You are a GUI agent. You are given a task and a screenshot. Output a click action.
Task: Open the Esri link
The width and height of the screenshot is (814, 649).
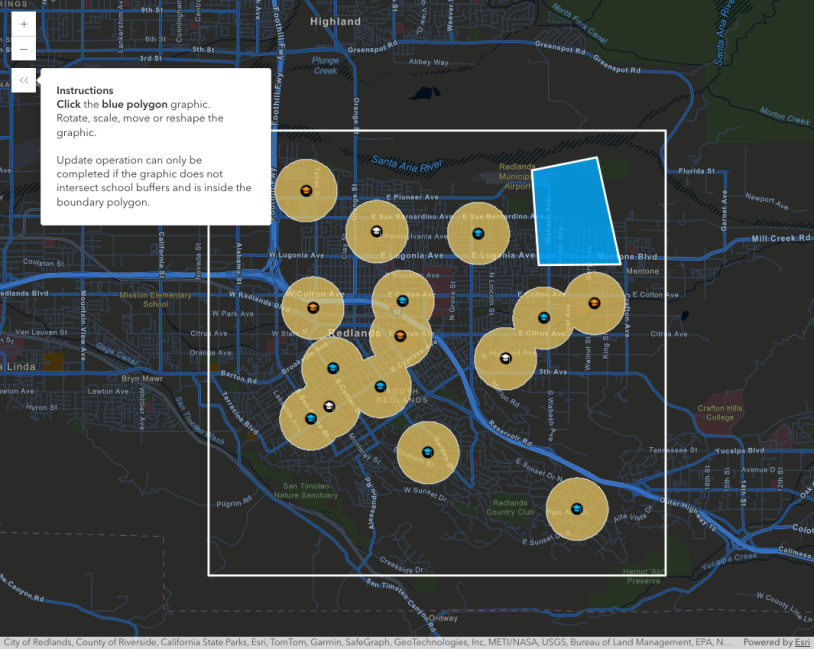point(802,642)
